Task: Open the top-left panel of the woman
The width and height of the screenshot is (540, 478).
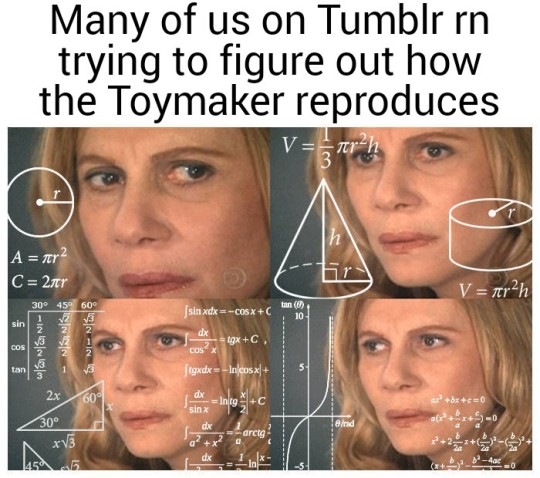Action: pyautogui.click(x=139, y=212)
